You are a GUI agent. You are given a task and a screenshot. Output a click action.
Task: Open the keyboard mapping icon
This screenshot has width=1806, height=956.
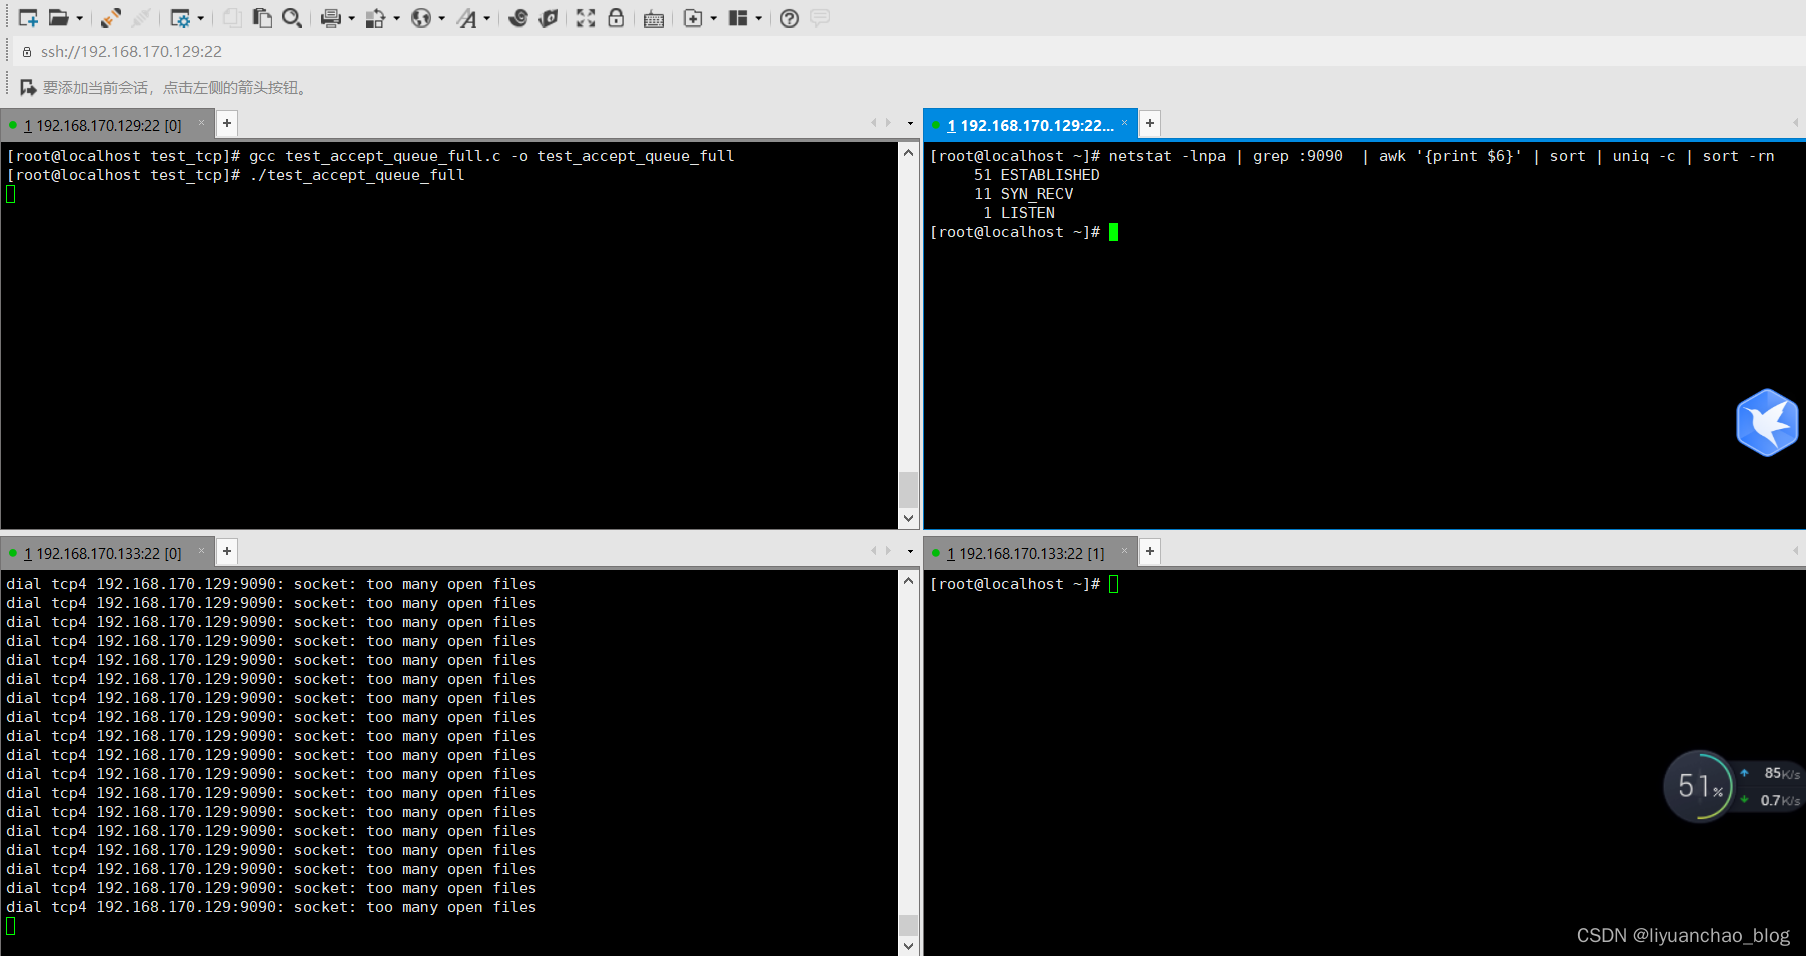tap(654, 18)
